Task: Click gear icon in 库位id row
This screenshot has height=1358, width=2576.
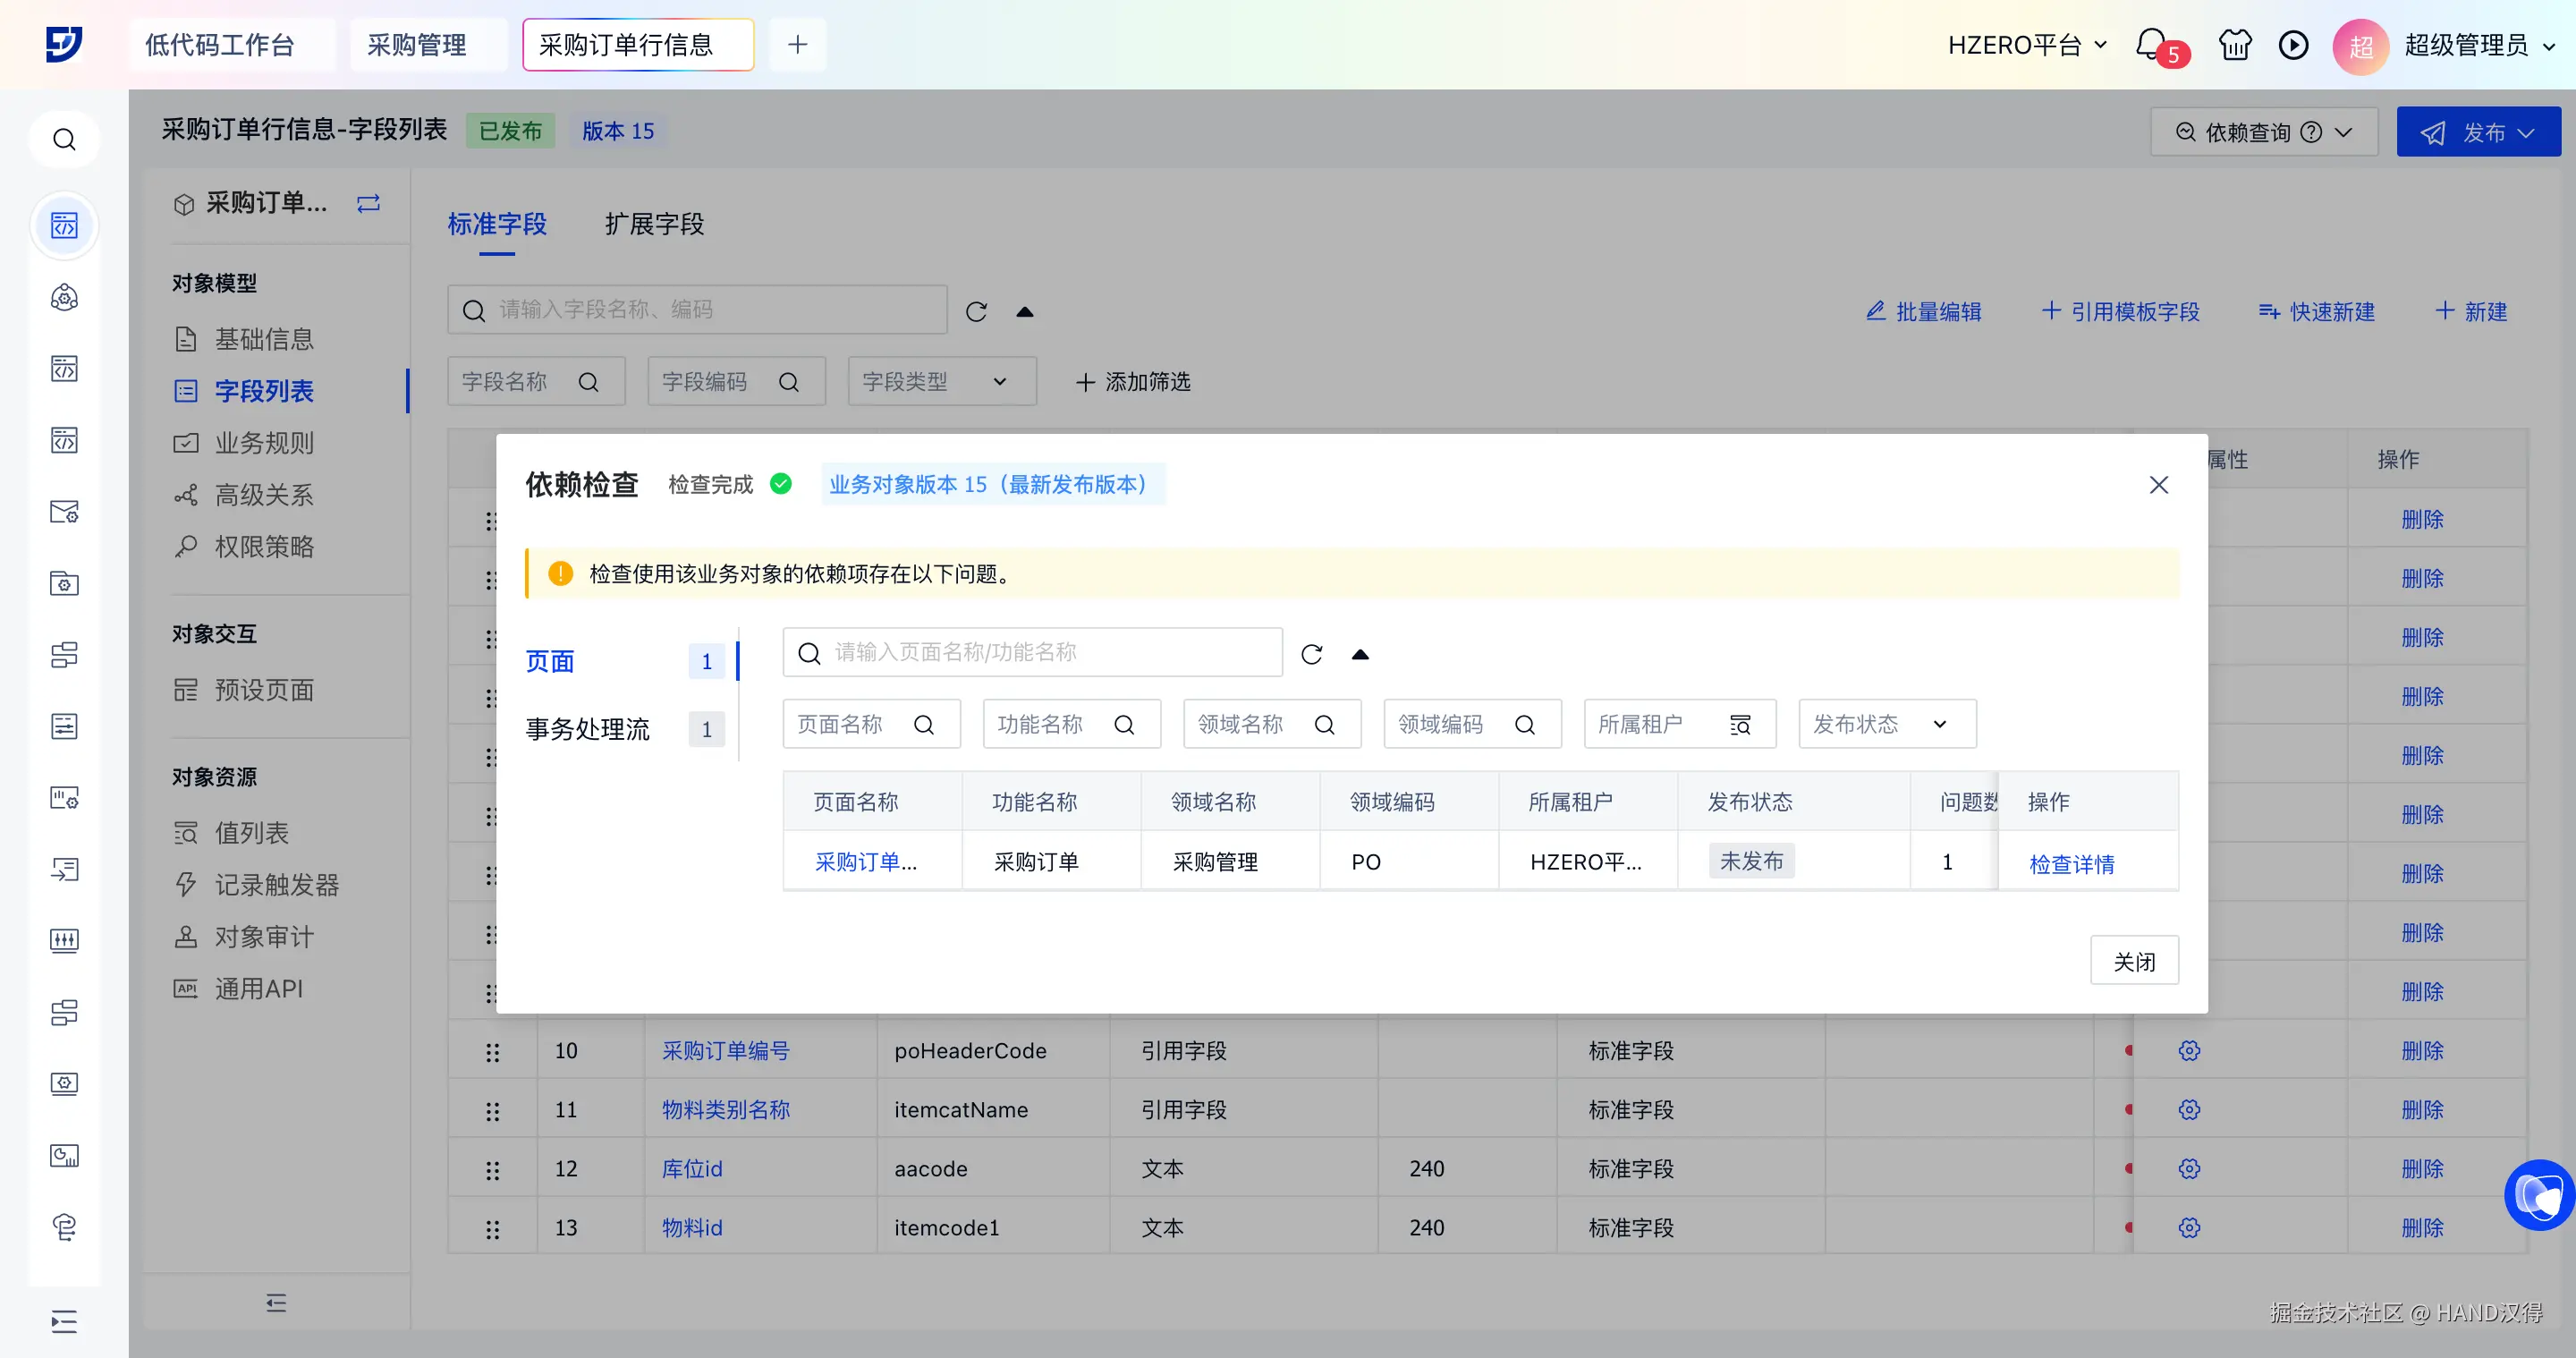Action: coord(2189,1168)
